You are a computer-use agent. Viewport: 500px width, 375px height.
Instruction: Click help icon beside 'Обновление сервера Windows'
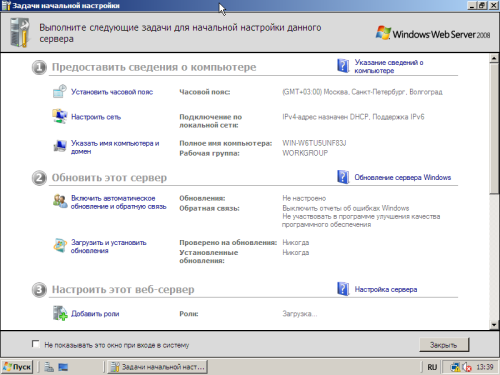pyautogui.click(x=343, y=177)
